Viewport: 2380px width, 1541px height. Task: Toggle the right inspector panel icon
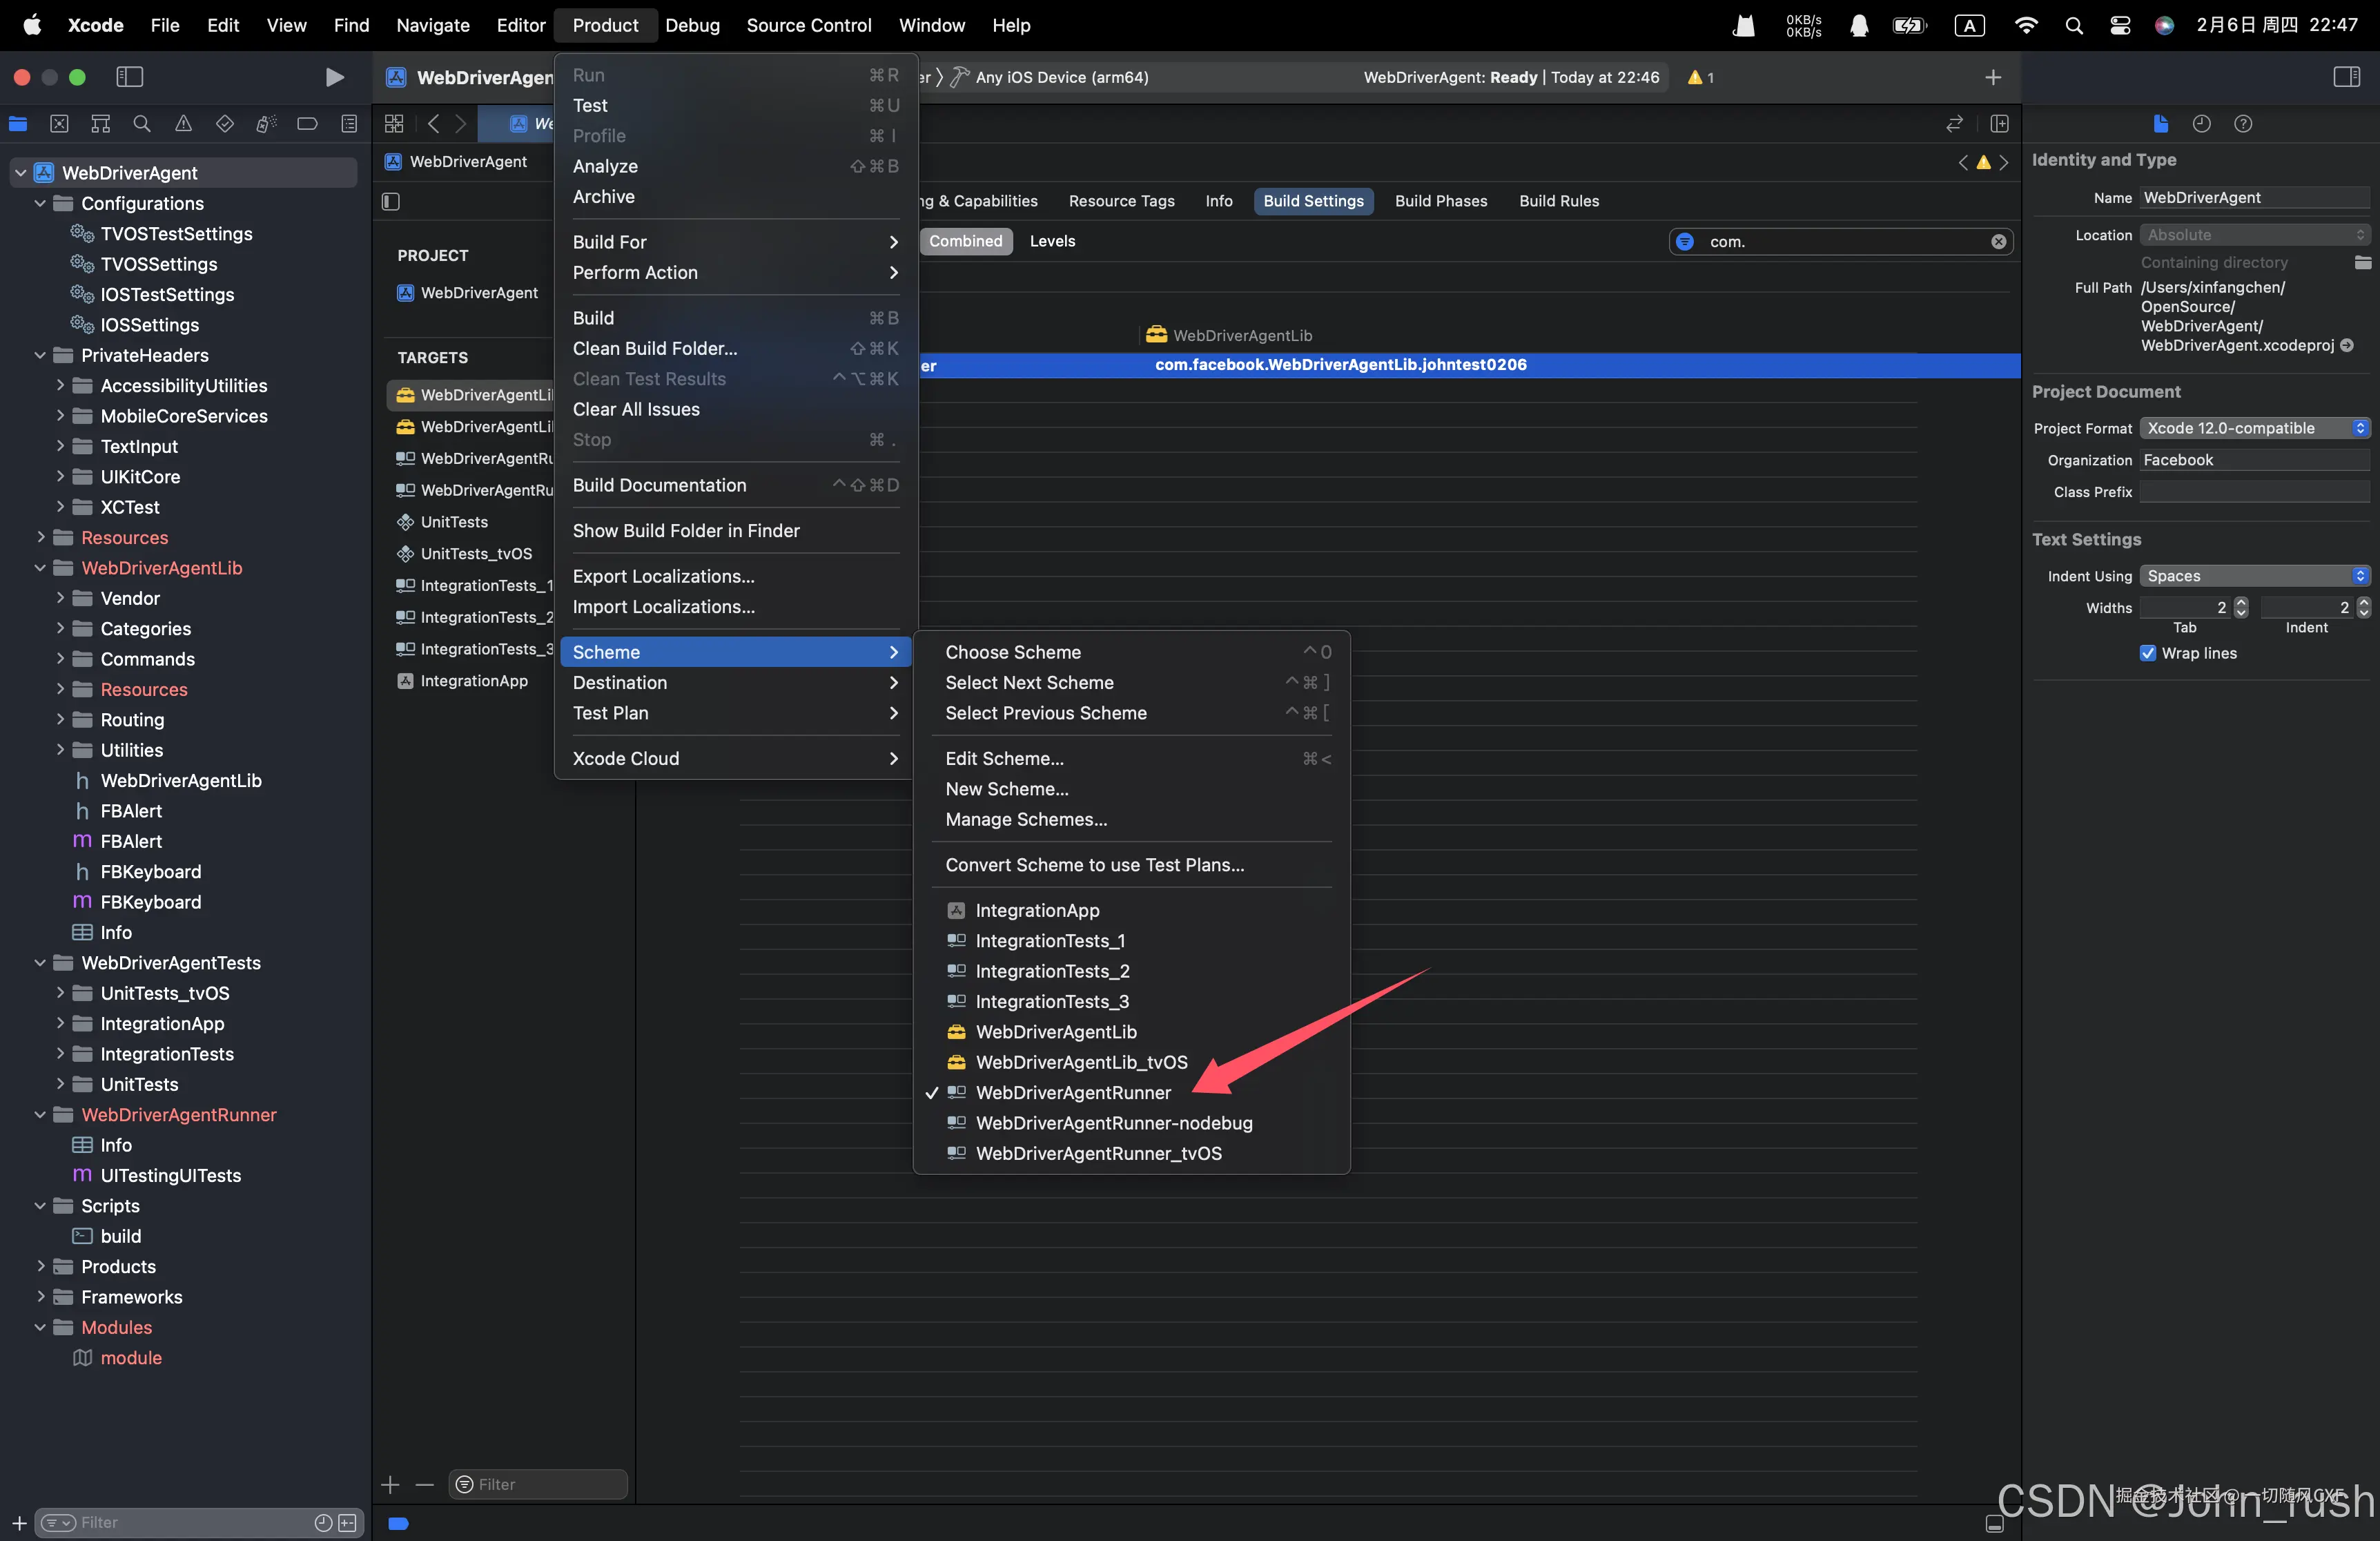[x=2346, y=77]
